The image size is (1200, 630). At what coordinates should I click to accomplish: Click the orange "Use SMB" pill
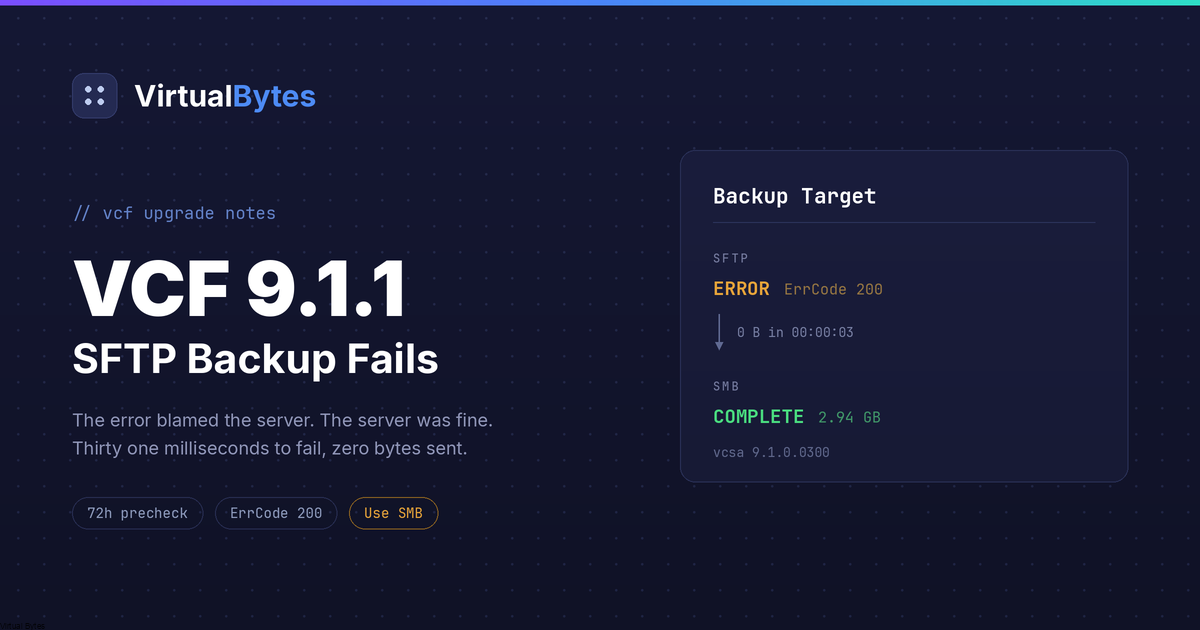[x=393, y=513]
